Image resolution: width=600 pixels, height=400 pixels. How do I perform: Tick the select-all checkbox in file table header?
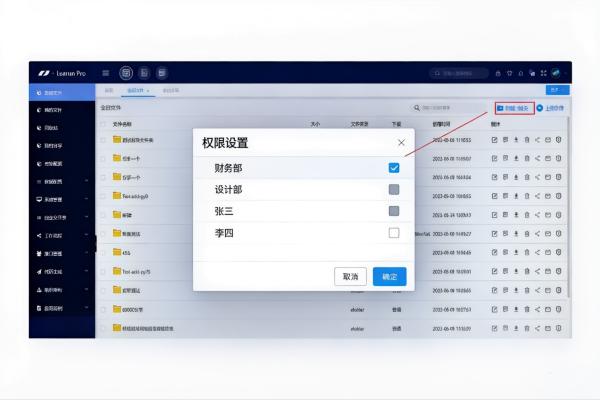pyautogui.click(x=103, y=124)
